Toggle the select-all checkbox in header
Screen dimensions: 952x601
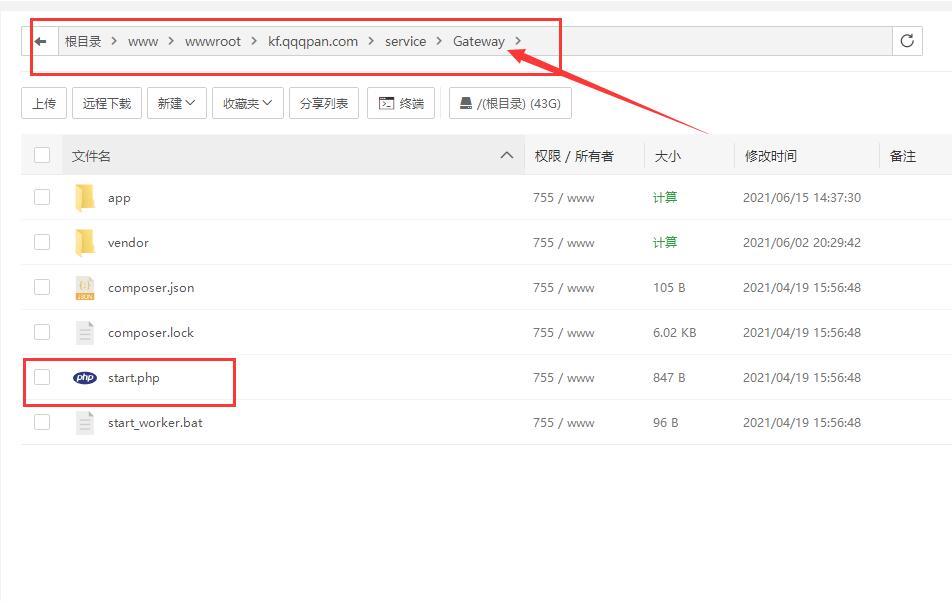click(42, 155)
